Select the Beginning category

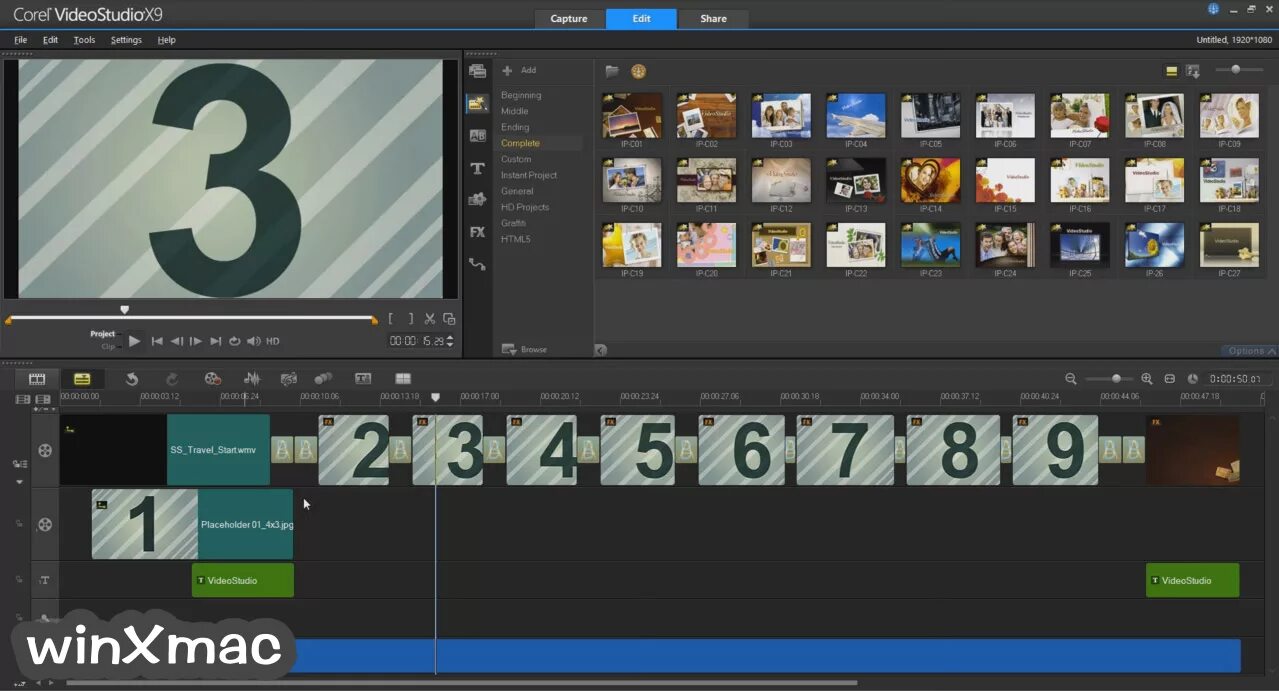pos(521,95)
